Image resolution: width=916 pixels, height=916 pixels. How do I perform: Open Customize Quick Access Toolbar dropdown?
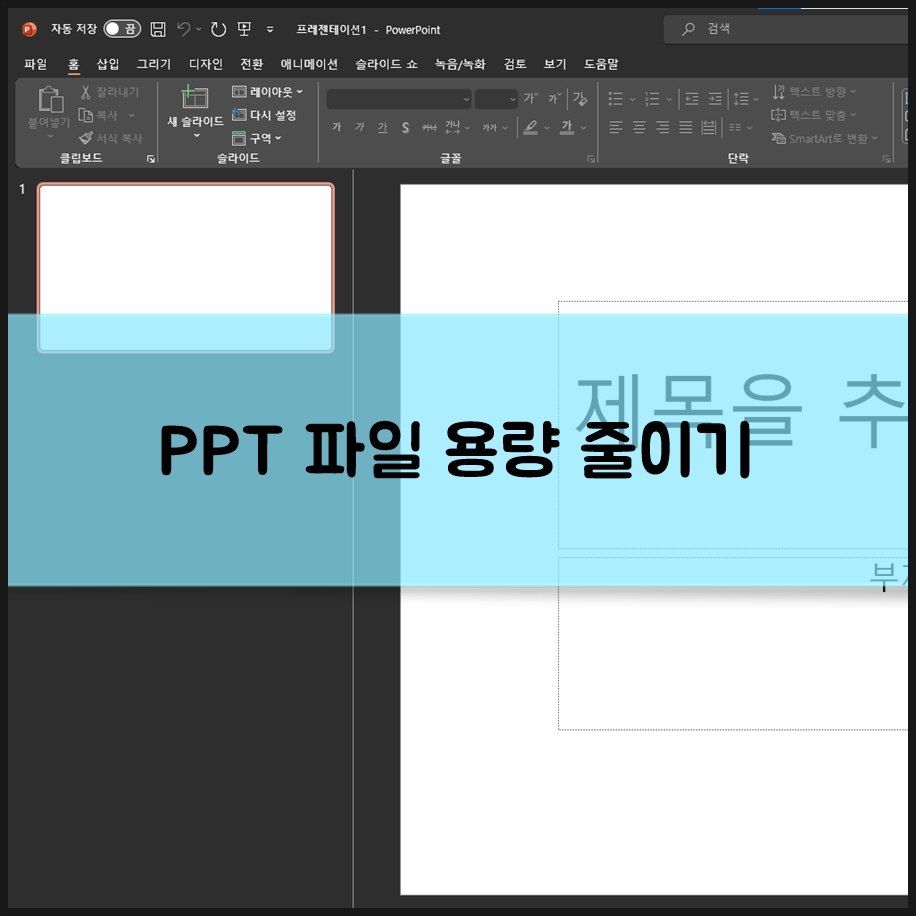click(x=270, y=29)
